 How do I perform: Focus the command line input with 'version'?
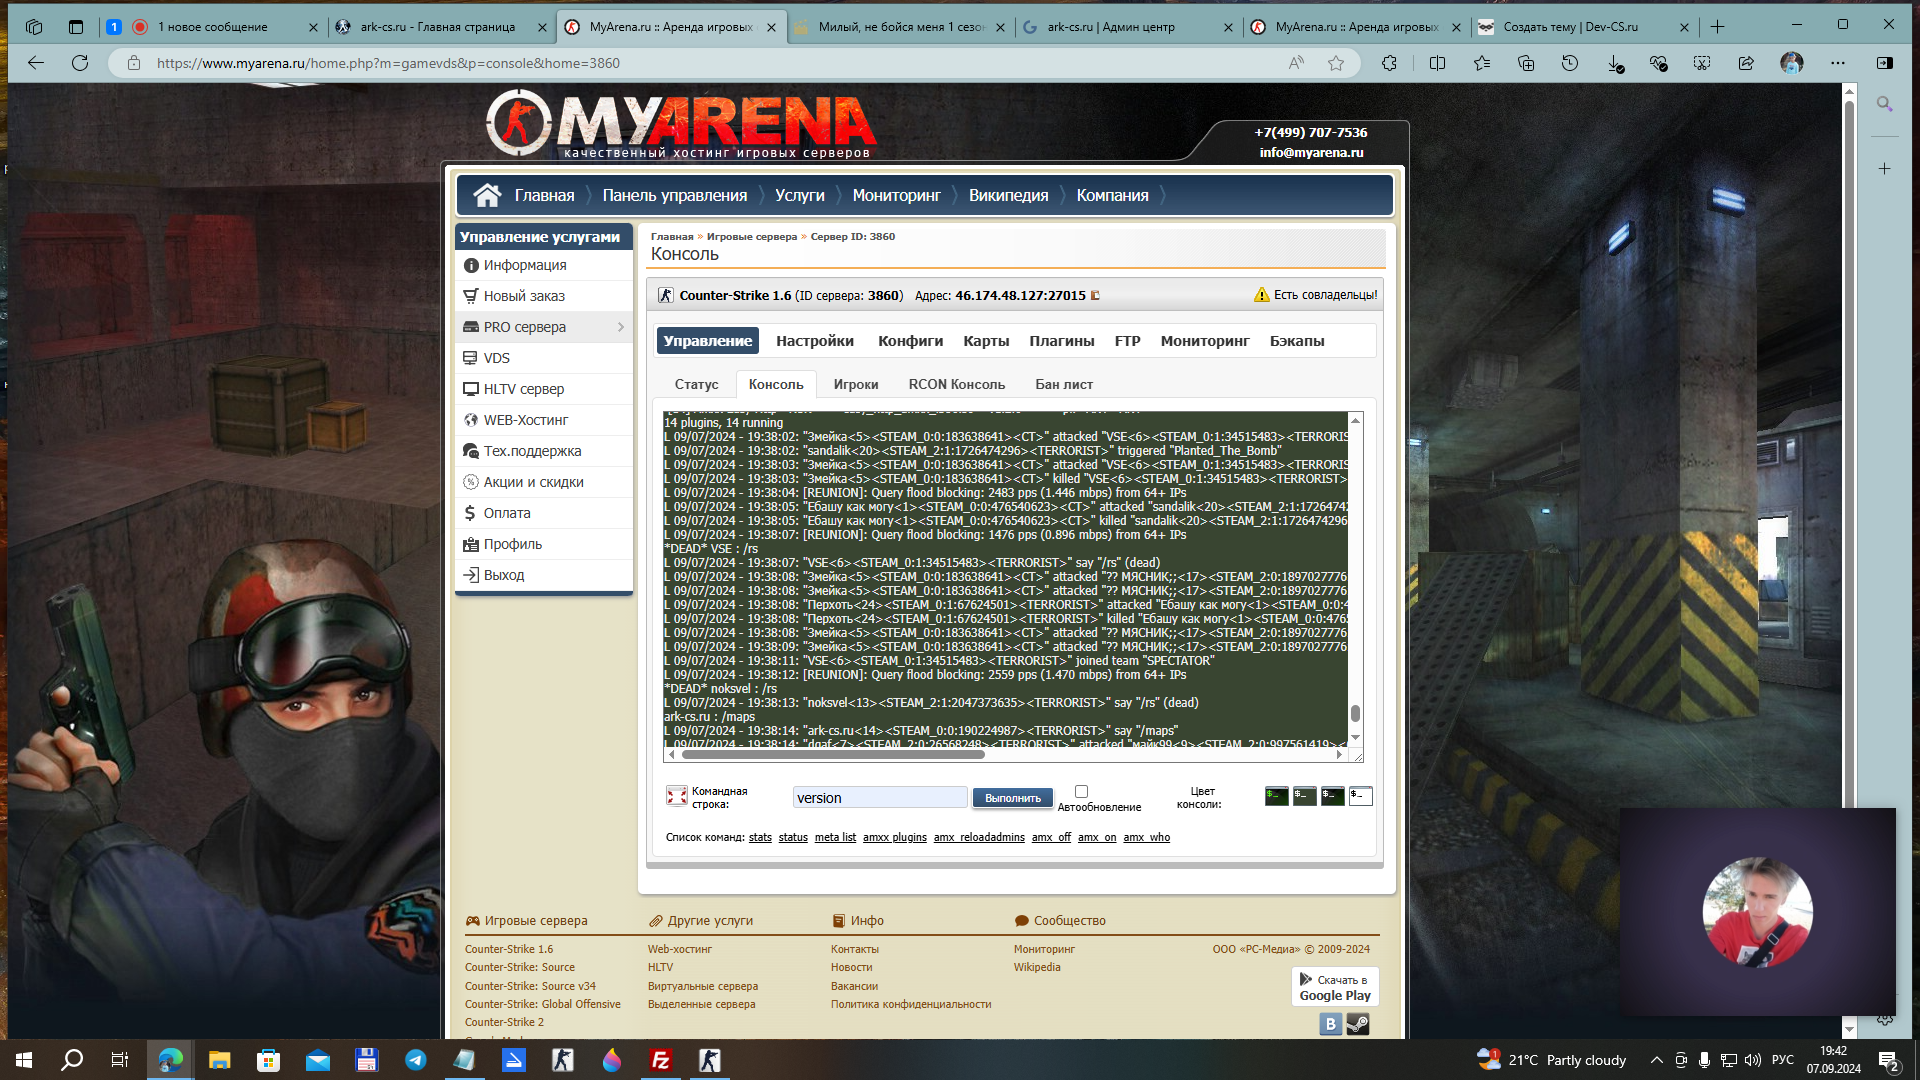[x=880, y=798]
